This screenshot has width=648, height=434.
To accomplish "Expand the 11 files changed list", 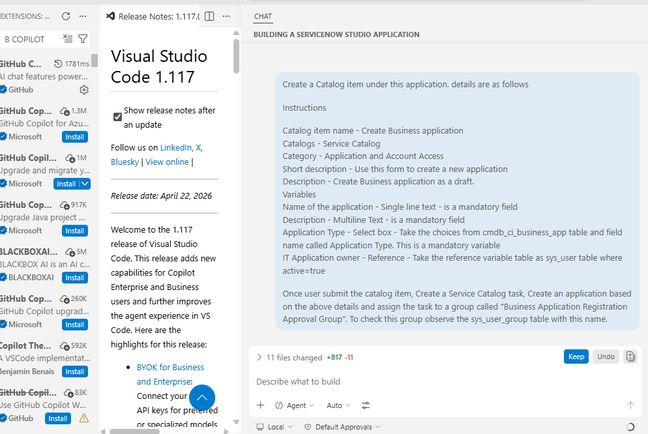I will tap(259, 357).
